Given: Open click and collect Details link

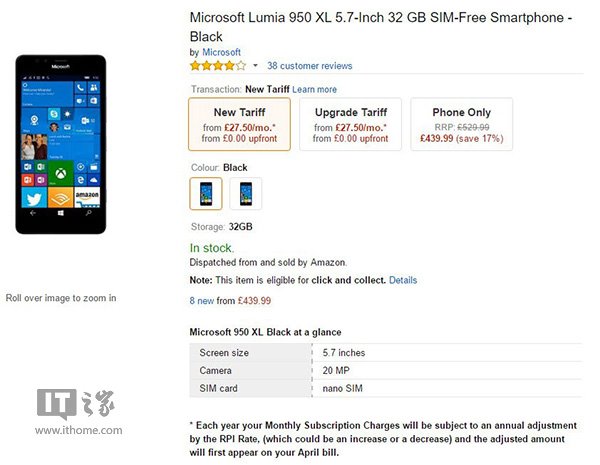Looking at the screenshot, I should pyautogui.click(x=403, y=280).
